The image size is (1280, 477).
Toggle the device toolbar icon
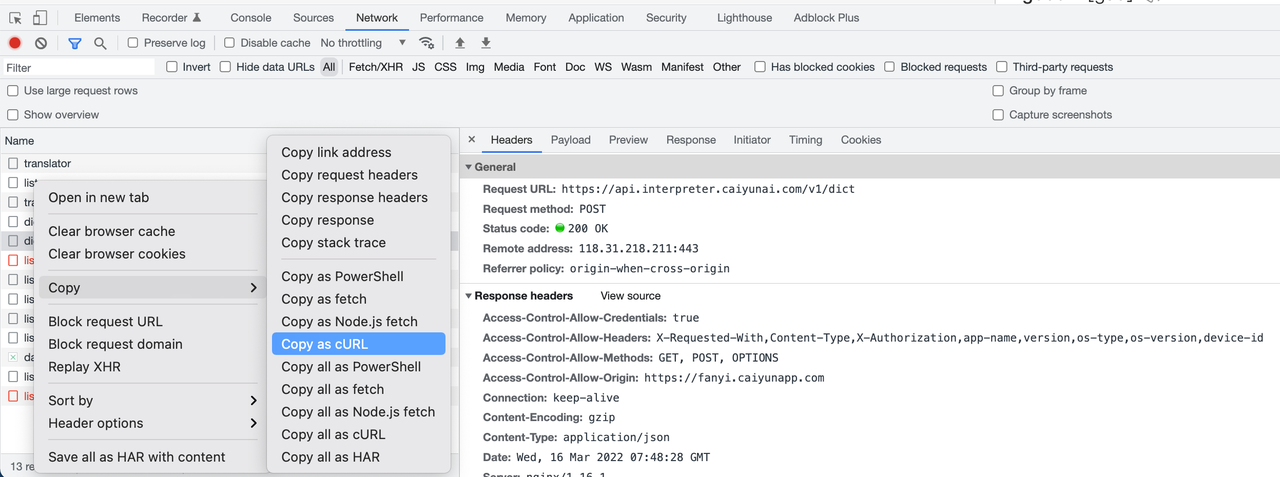tap(40, 18)
